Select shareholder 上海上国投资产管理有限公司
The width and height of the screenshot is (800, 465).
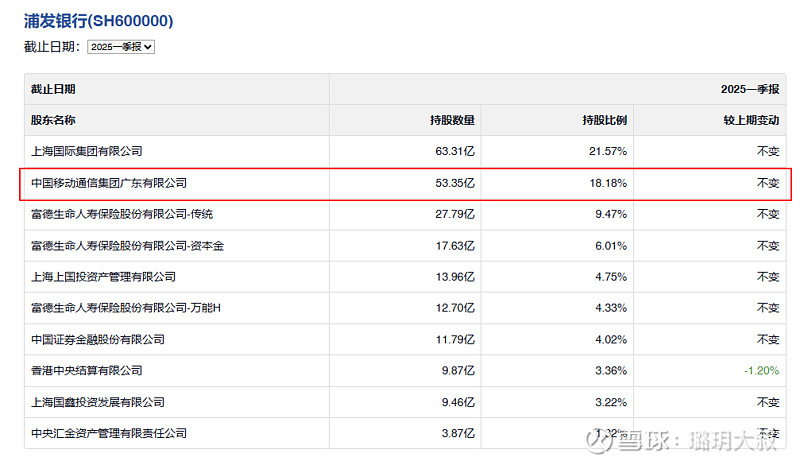104,277
